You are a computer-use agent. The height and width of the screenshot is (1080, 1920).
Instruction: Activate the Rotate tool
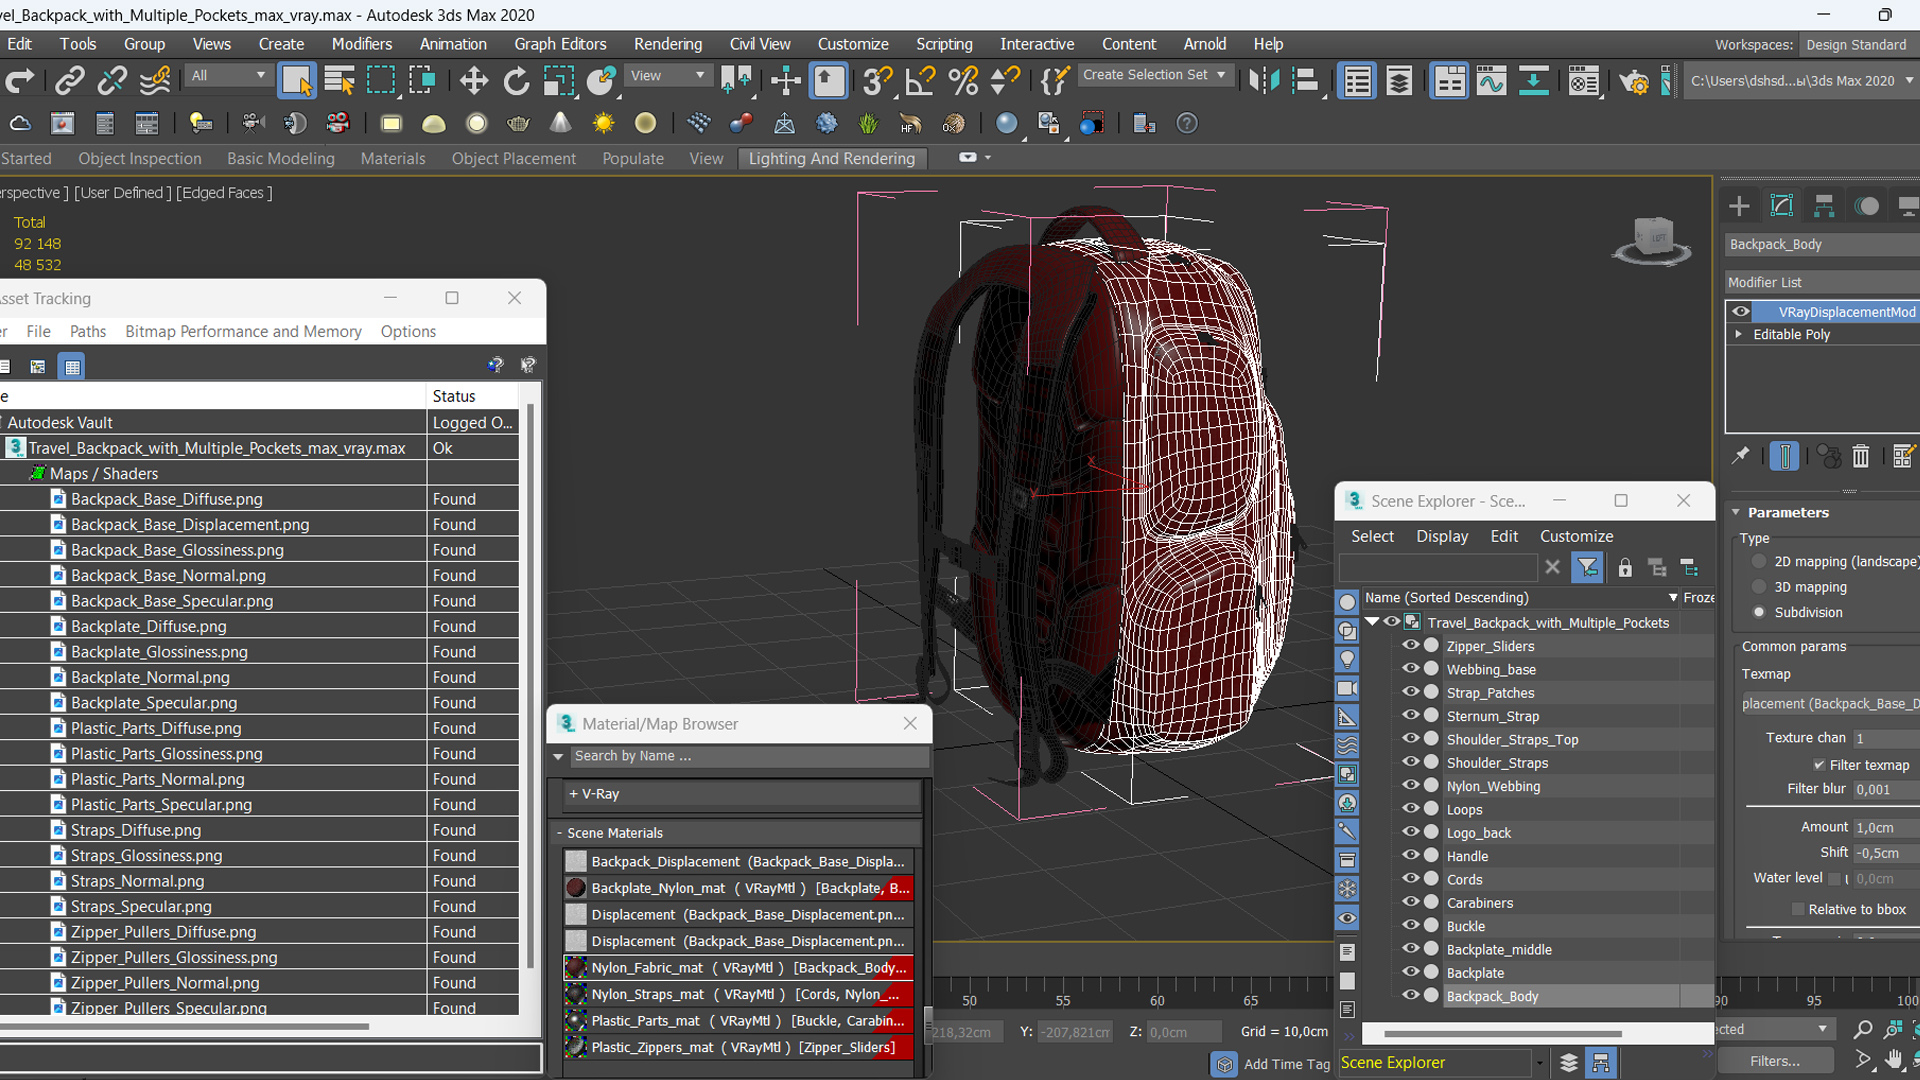pyautogui.click(x=516, y=81)
